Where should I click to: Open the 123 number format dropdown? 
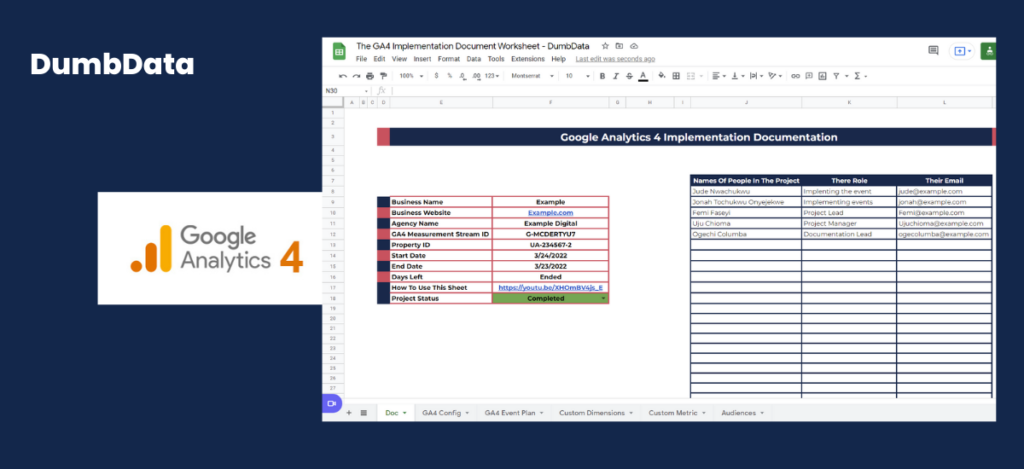click(492, 76)
